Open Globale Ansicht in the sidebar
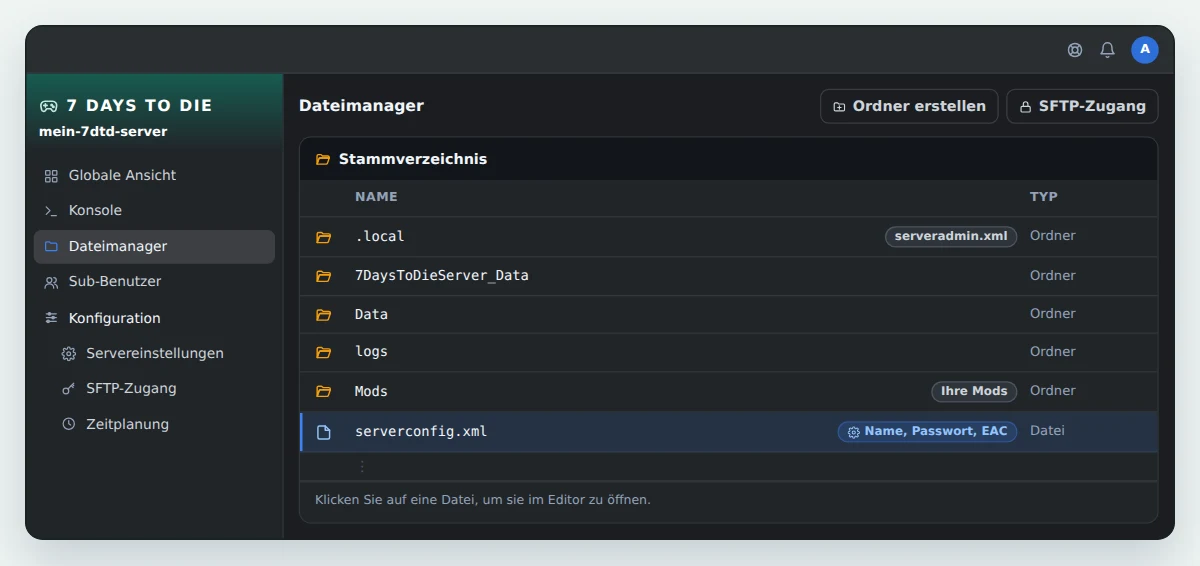Viewport: 1200px width, 566px height. 154,176
